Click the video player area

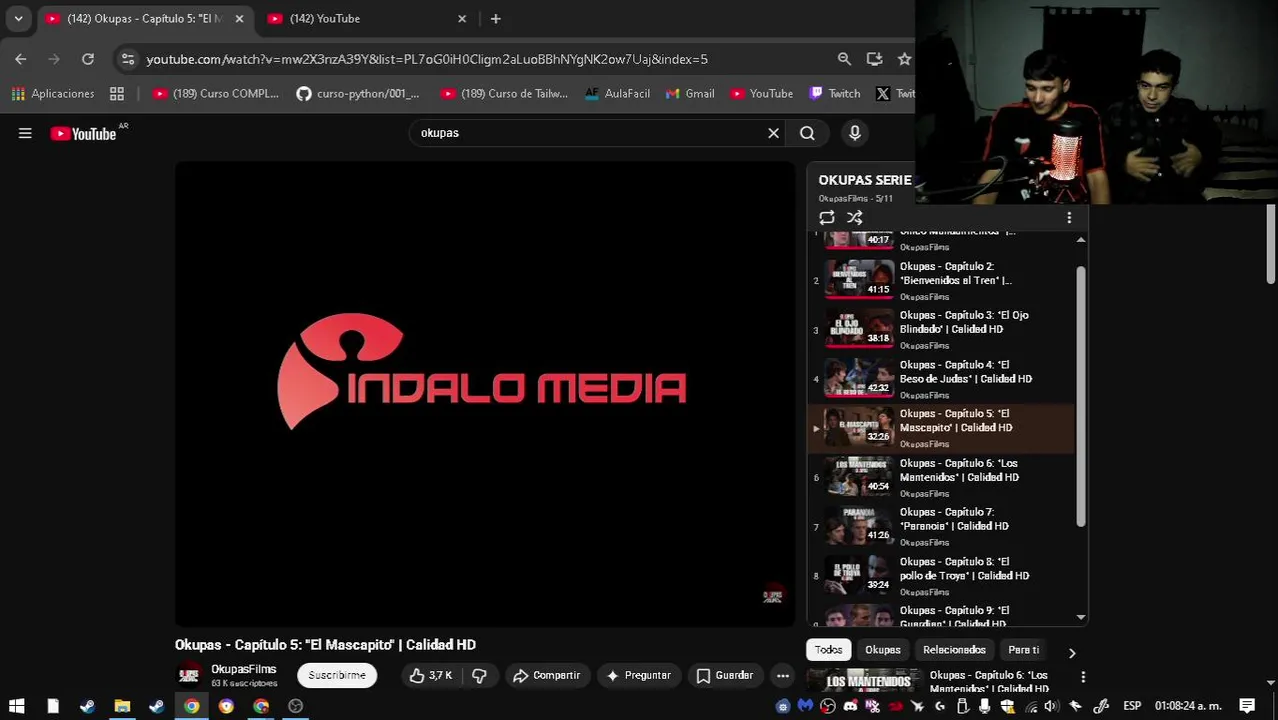click(x=485, y=394)
